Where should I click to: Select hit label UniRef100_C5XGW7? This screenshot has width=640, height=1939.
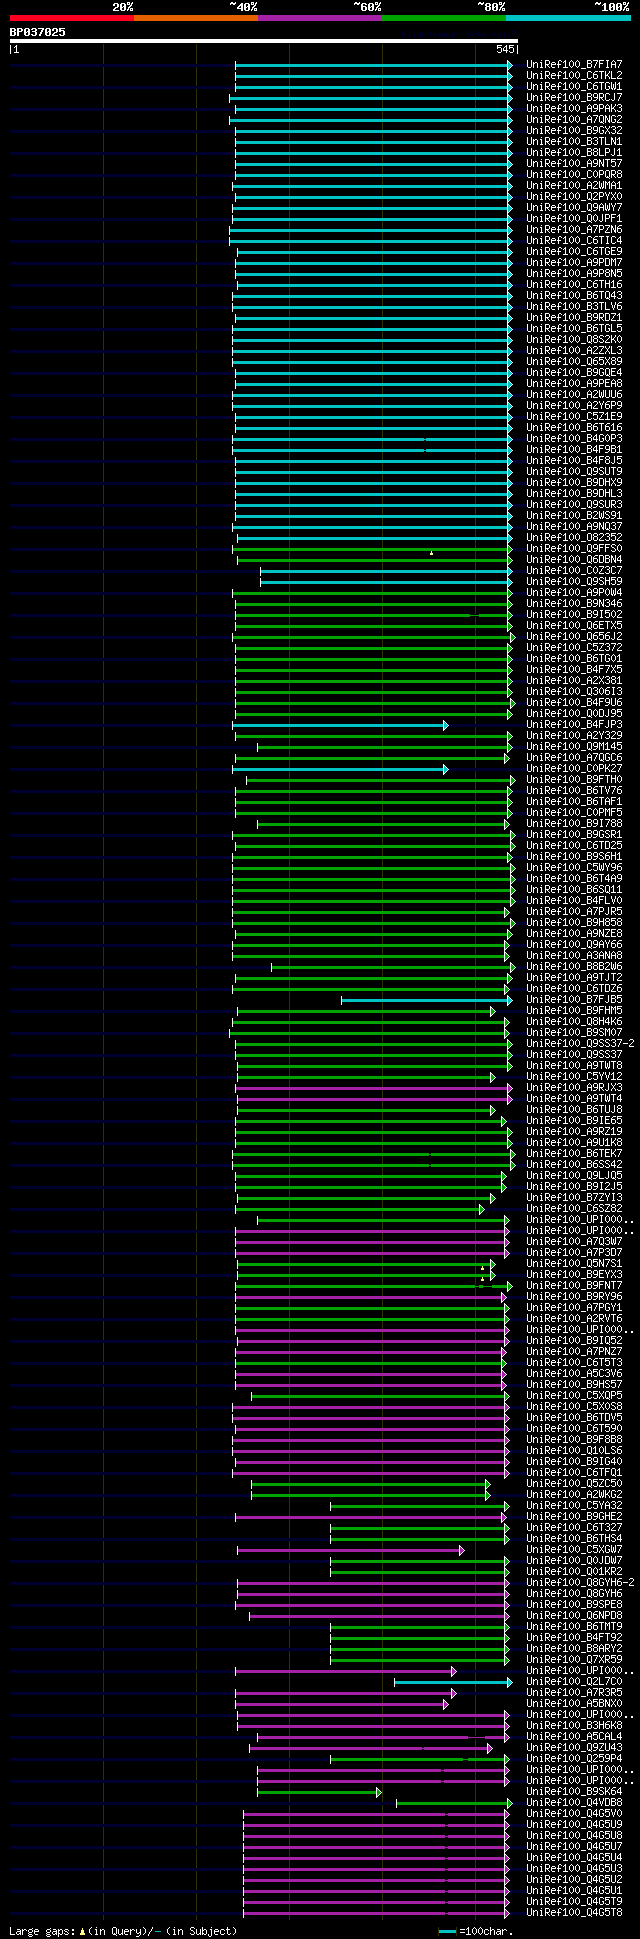click(x=574, y=1549)
